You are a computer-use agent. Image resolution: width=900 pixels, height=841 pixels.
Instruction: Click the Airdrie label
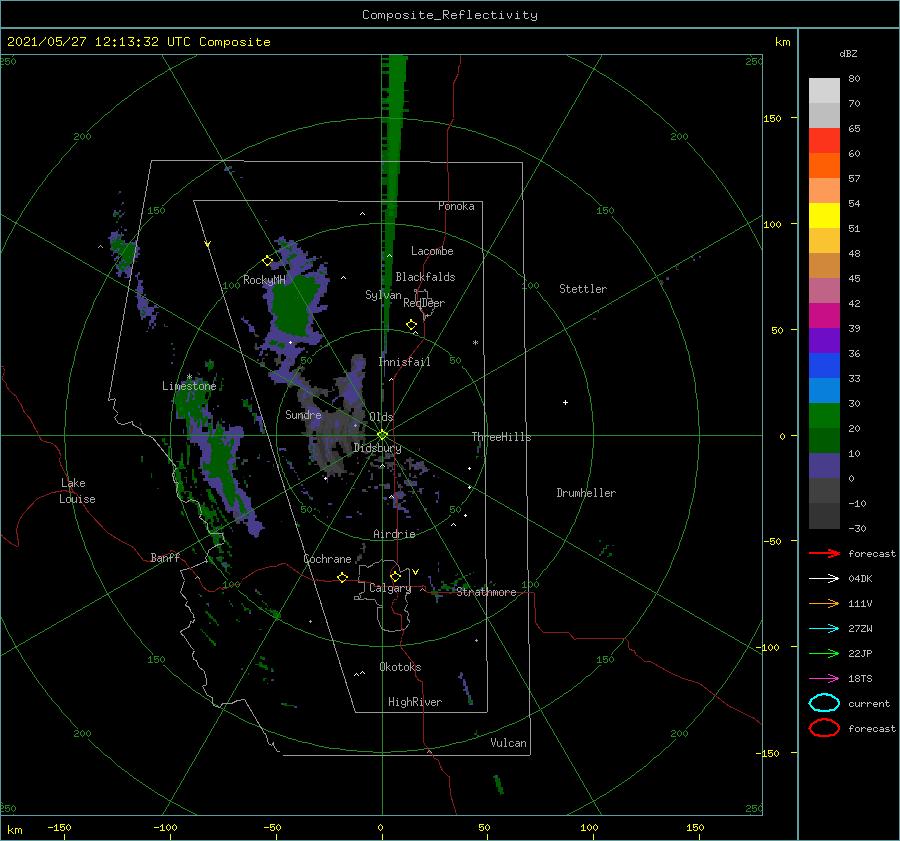click(x=394, y=534)
